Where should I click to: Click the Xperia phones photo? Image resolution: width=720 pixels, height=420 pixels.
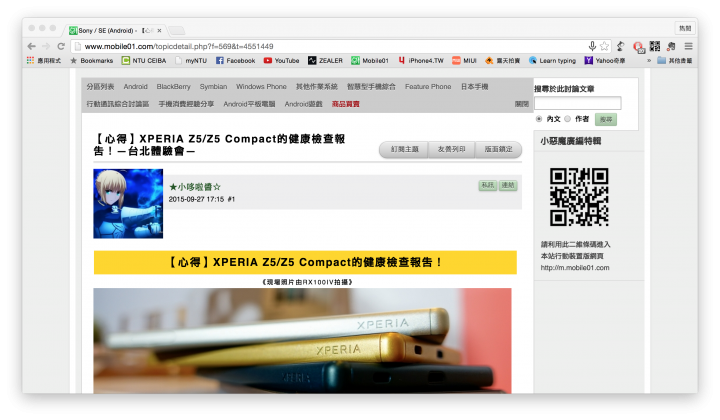302,341
